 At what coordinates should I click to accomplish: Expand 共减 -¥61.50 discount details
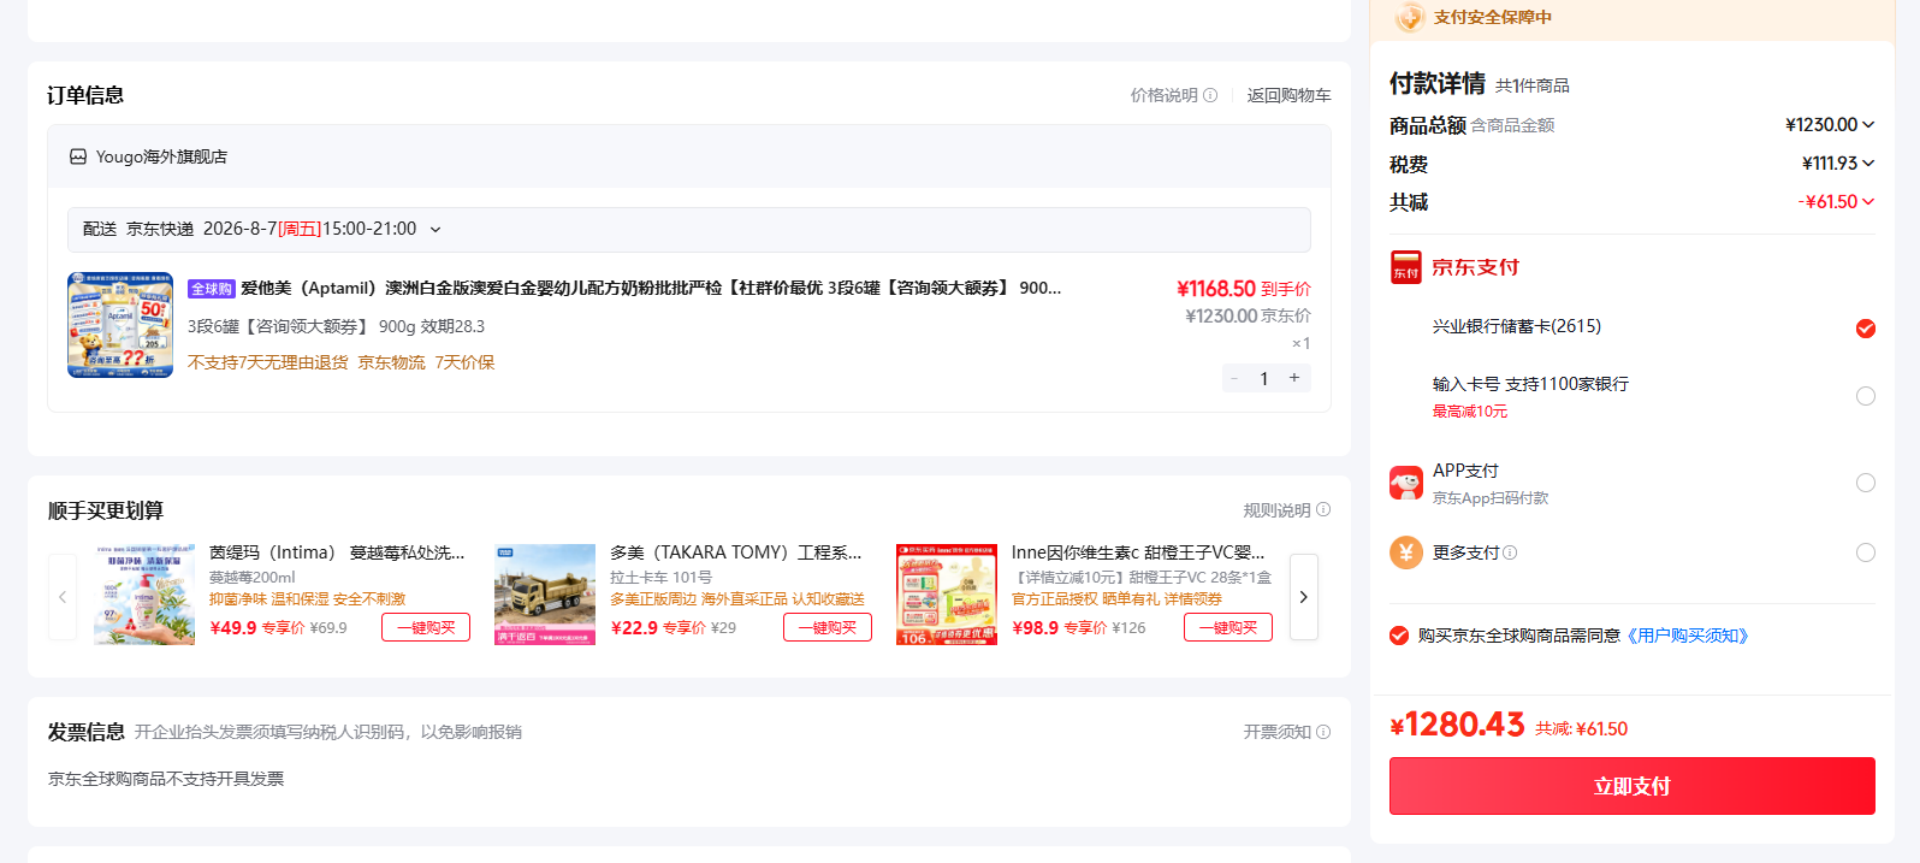1868,201
